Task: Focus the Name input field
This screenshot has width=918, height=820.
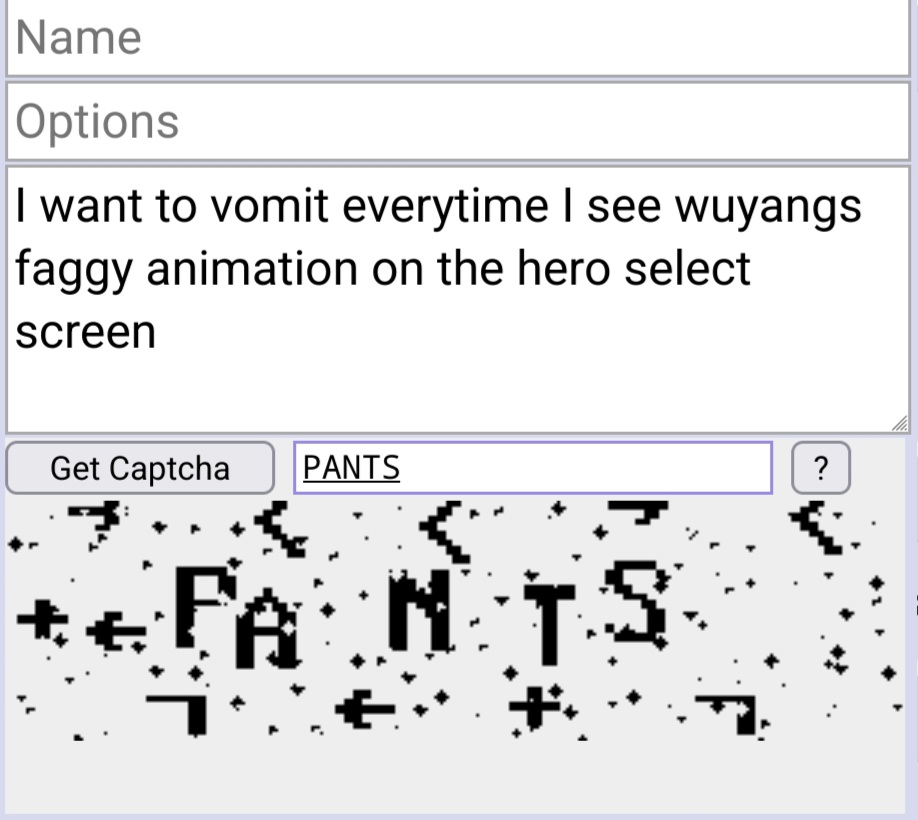Action: pos(458,37)
